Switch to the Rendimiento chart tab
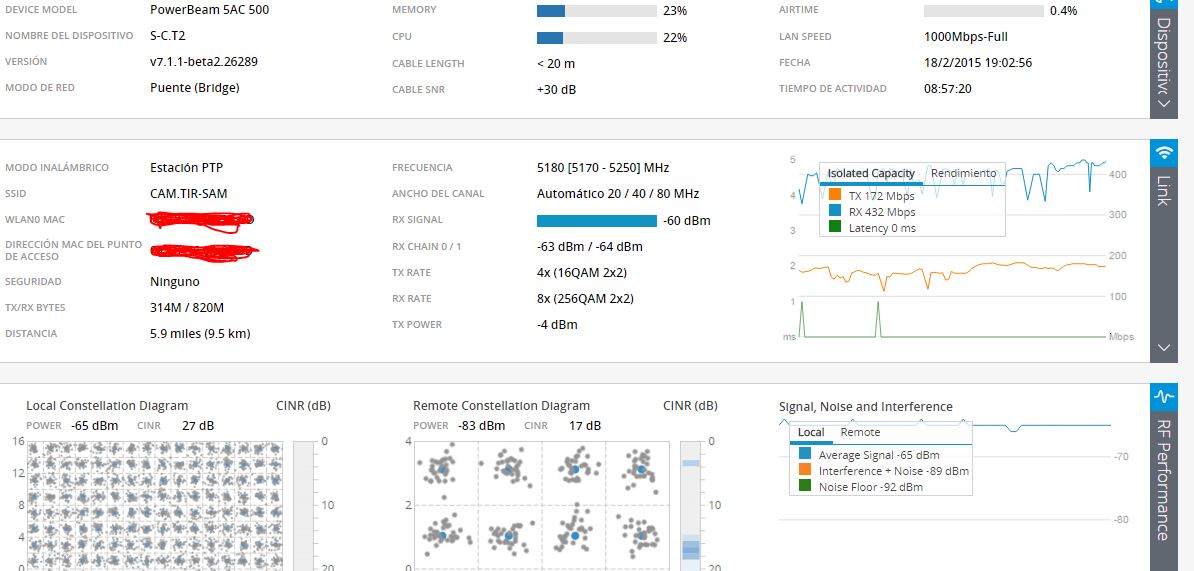 coord(963,173)
